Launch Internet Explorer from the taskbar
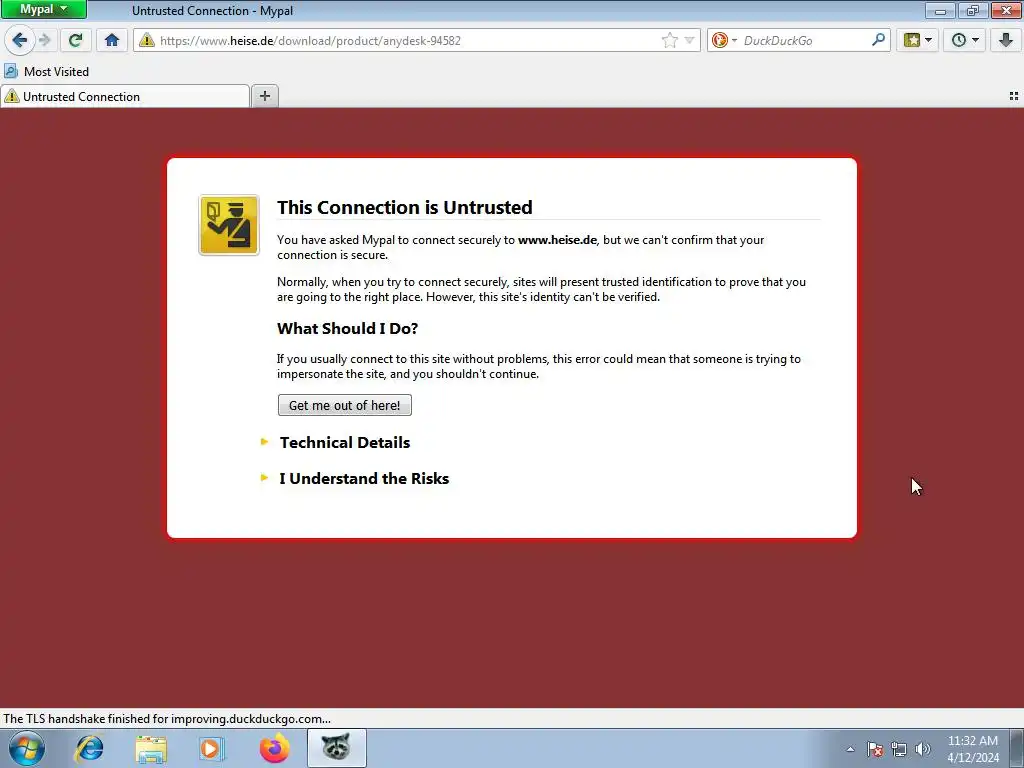The width and height of the screenshot is (1024, 768). pos(89,748)
